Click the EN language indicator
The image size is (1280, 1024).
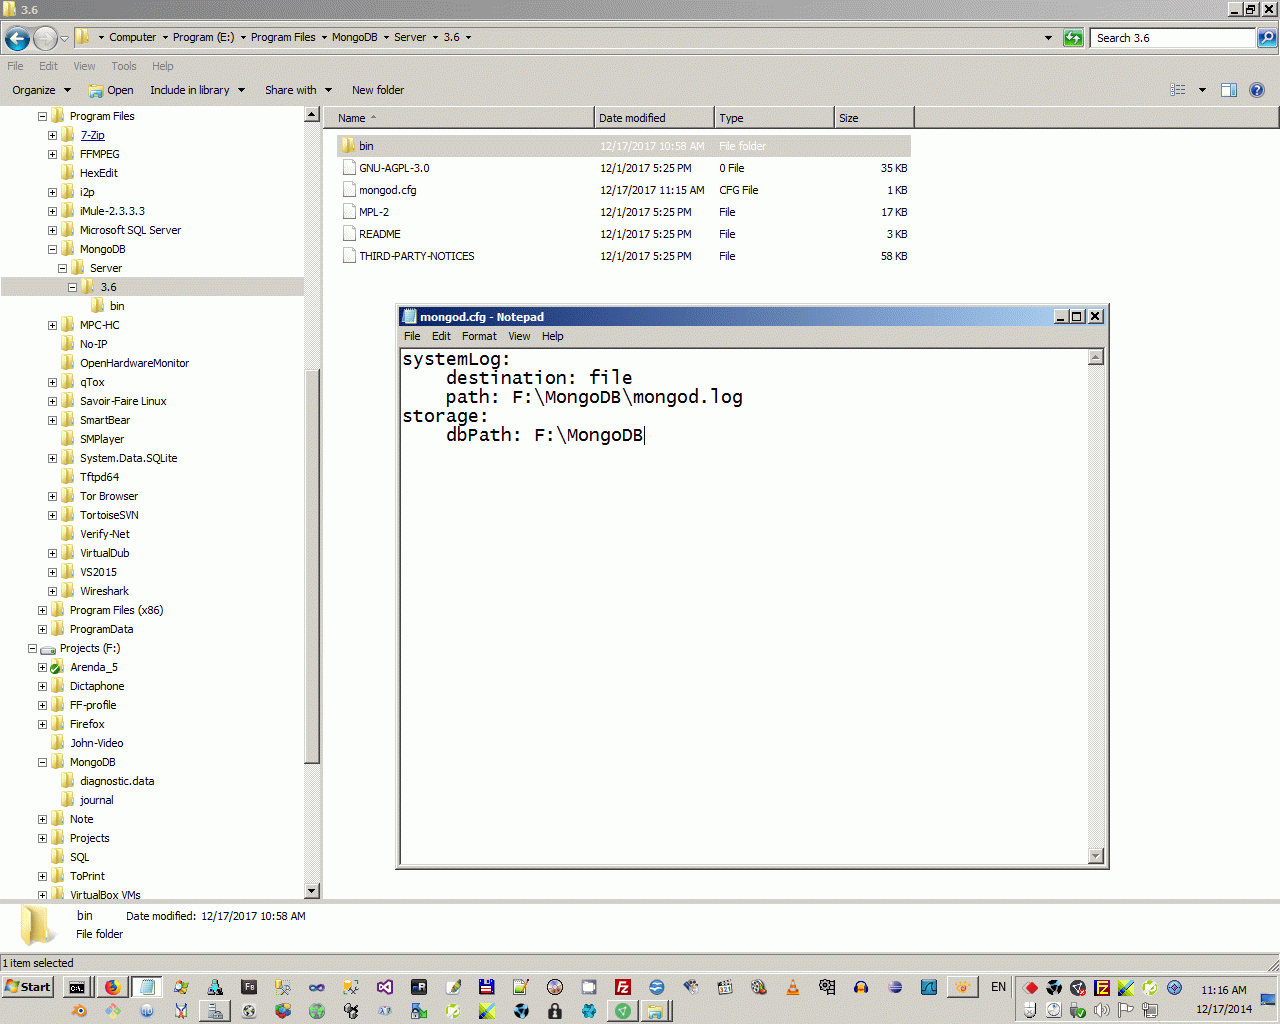pos(998,987)
